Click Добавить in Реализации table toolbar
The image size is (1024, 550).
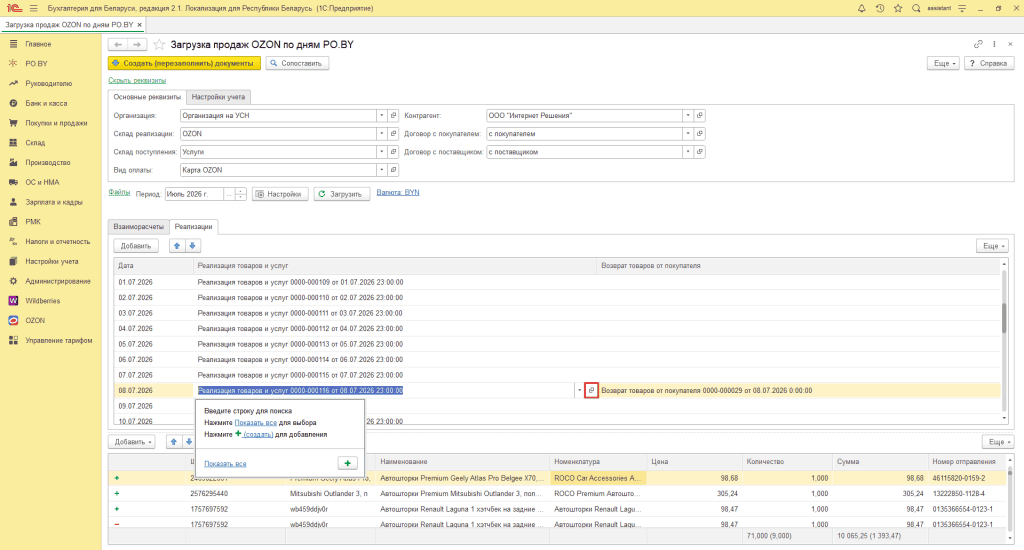(136, 246)
